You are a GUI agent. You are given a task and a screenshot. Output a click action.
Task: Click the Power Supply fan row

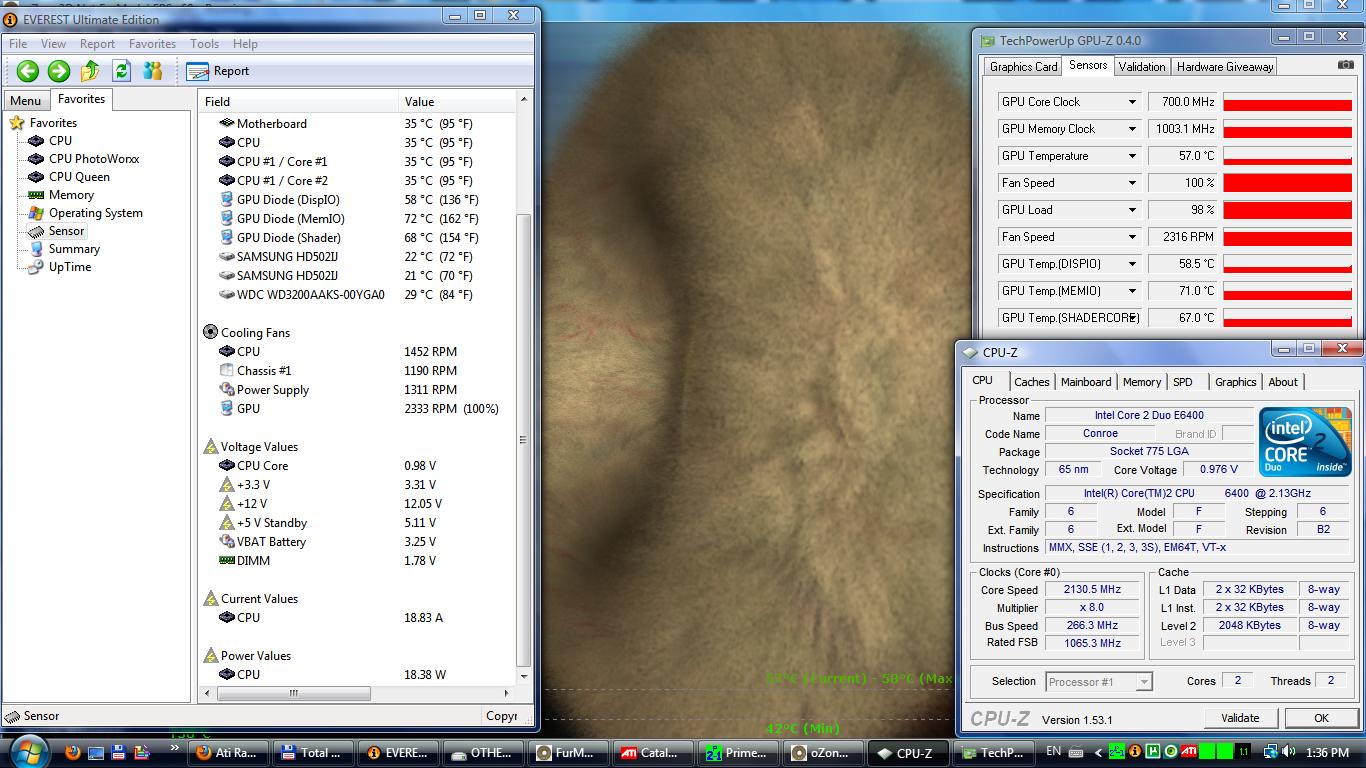tap(358, 389)
